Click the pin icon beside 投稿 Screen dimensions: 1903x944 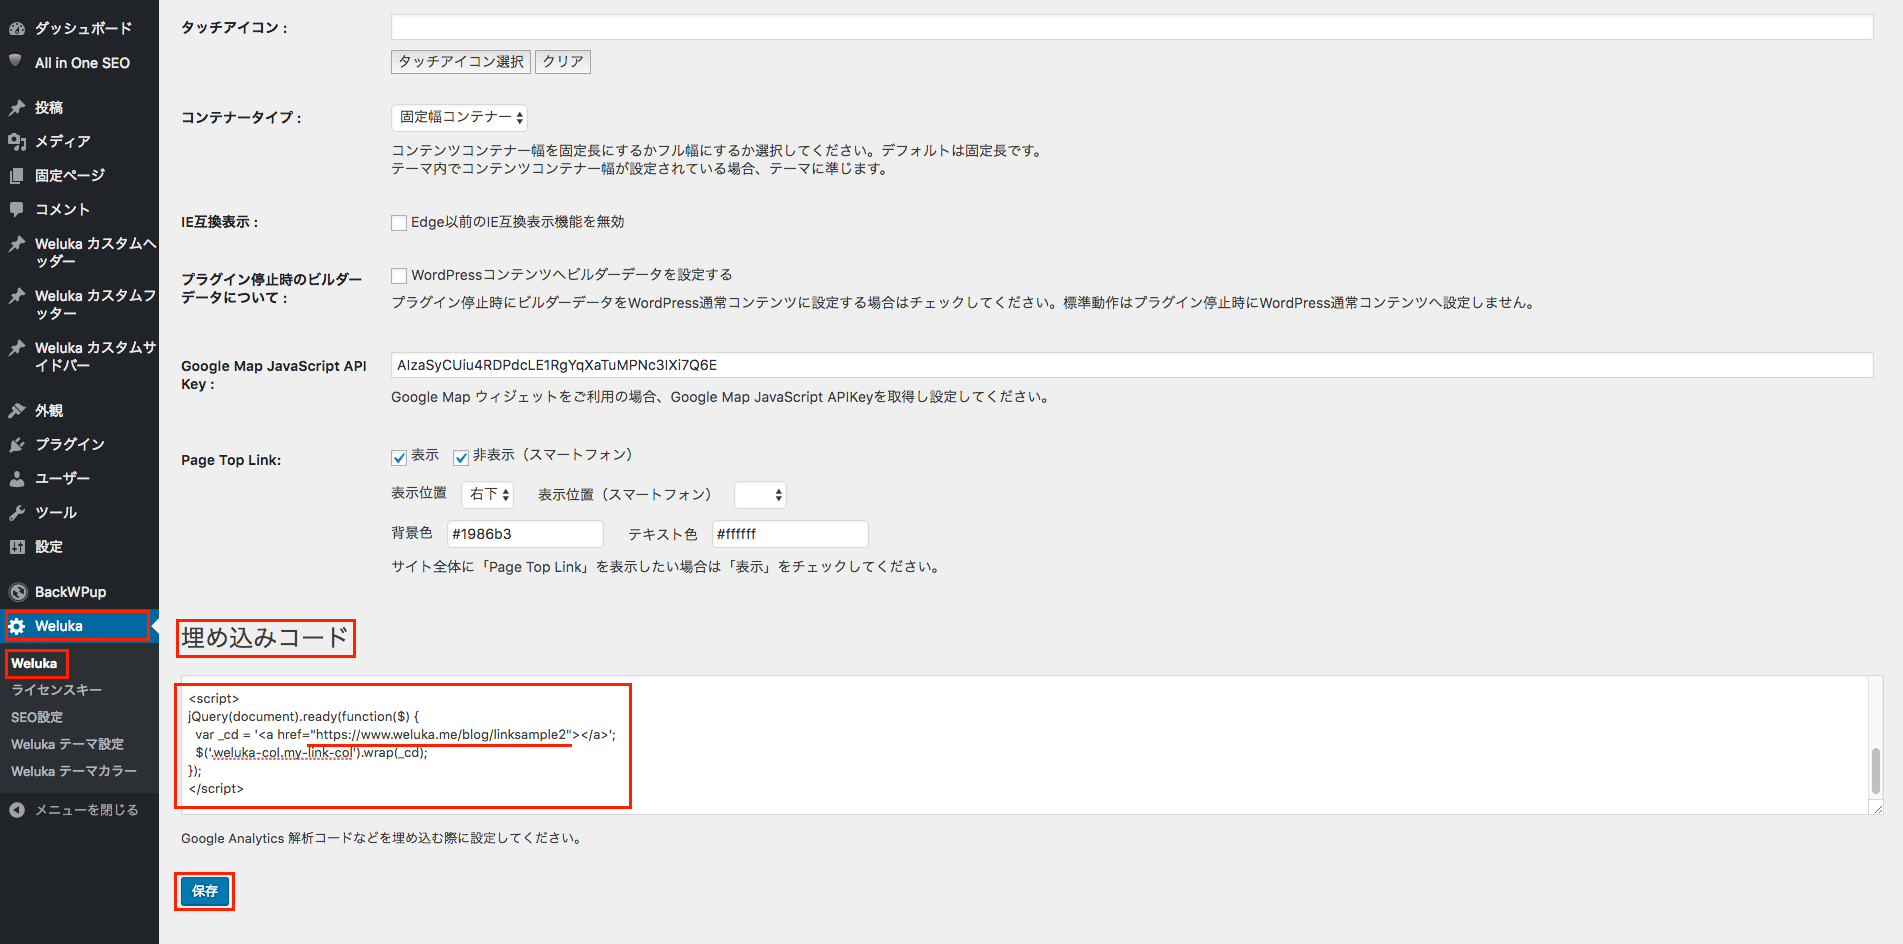pos(17,107)
